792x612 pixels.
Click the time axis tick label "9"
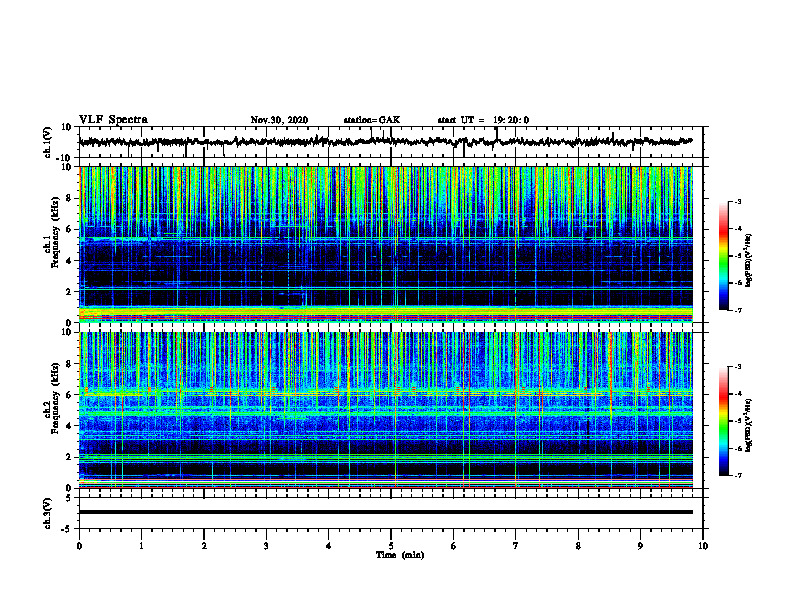coord(640,546)
